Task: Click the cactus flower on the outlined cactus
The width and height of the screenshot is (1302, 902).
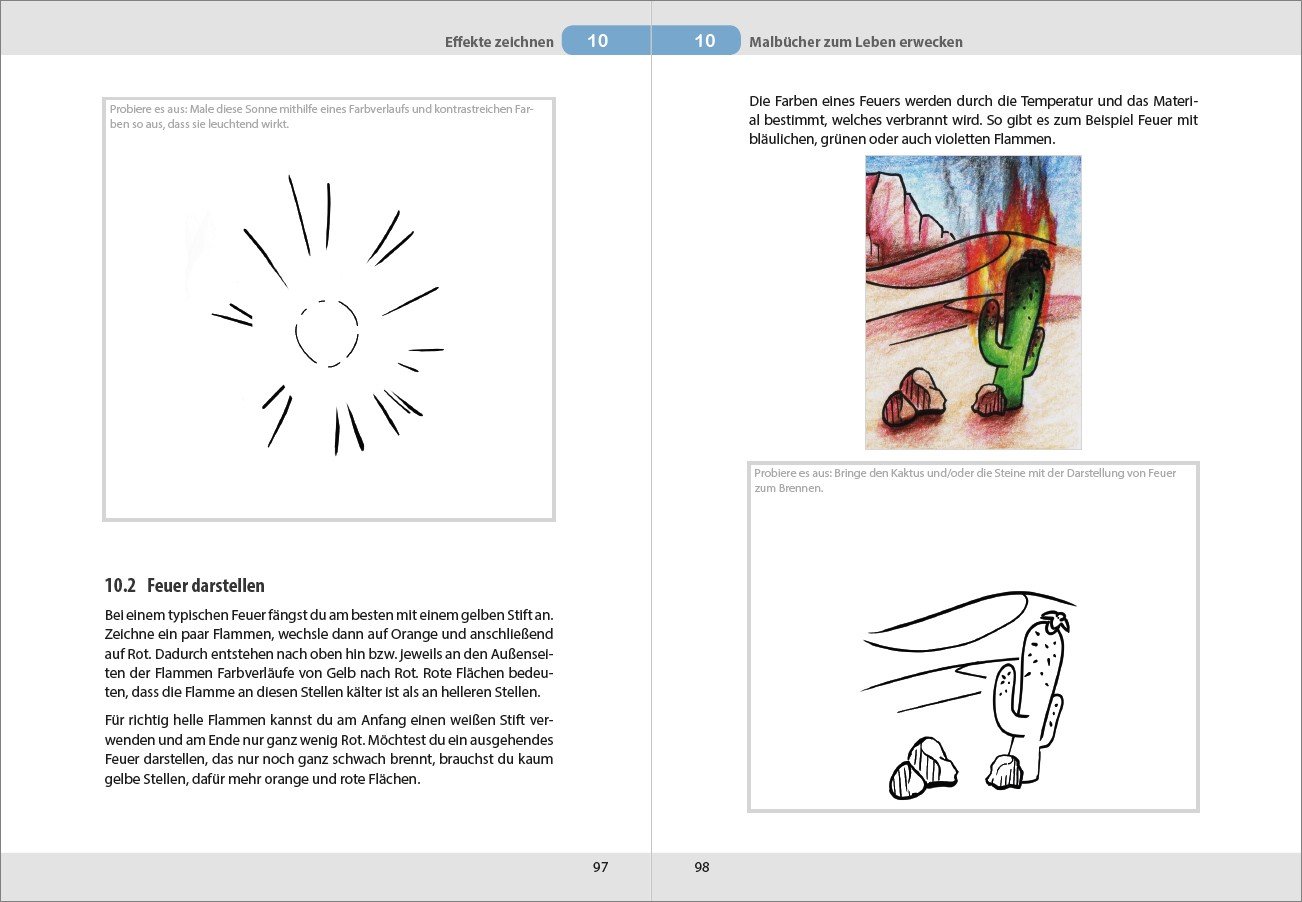Action: click(1052, 620)
